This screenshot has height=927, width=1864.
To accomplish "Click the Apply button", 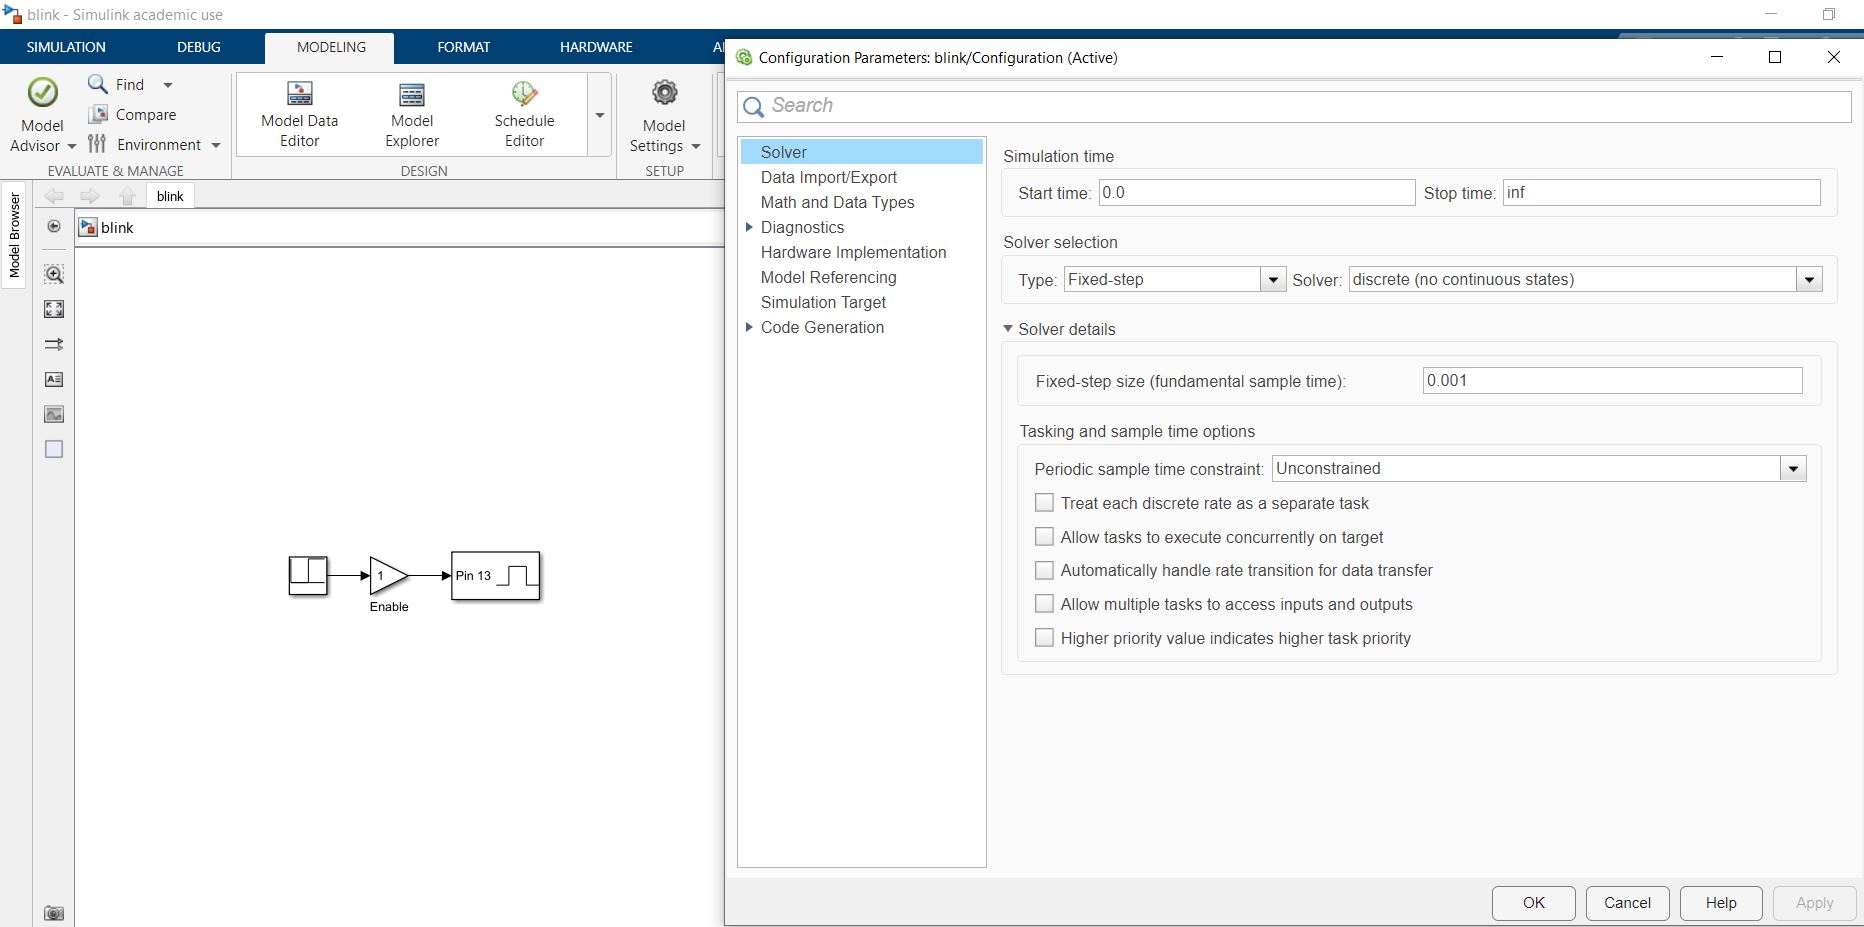I will click(1815, 903).
